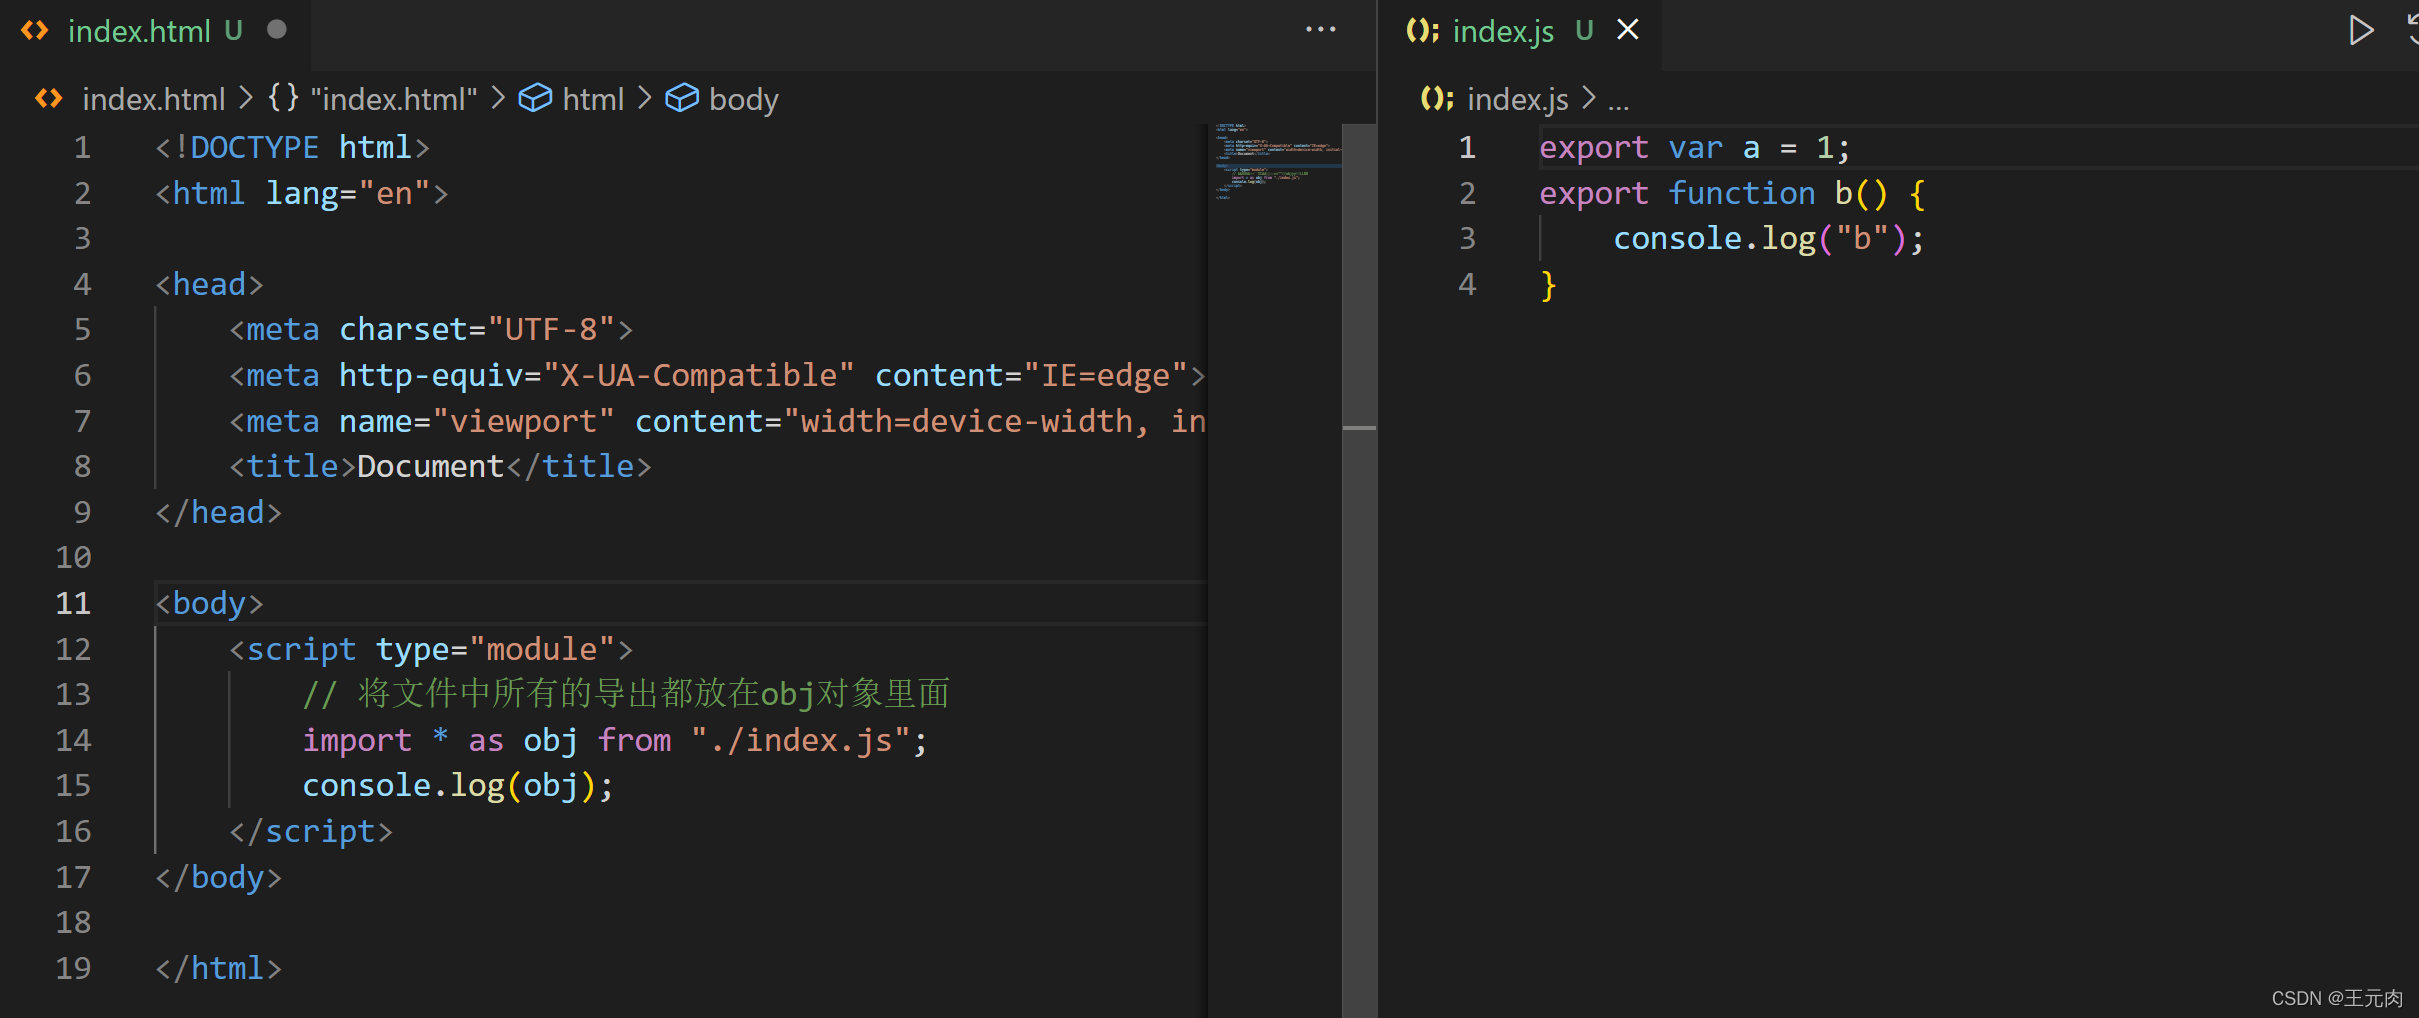Click the X-UA-Compatible attribute value
2419x1018 pixels.
pos(698,375)
